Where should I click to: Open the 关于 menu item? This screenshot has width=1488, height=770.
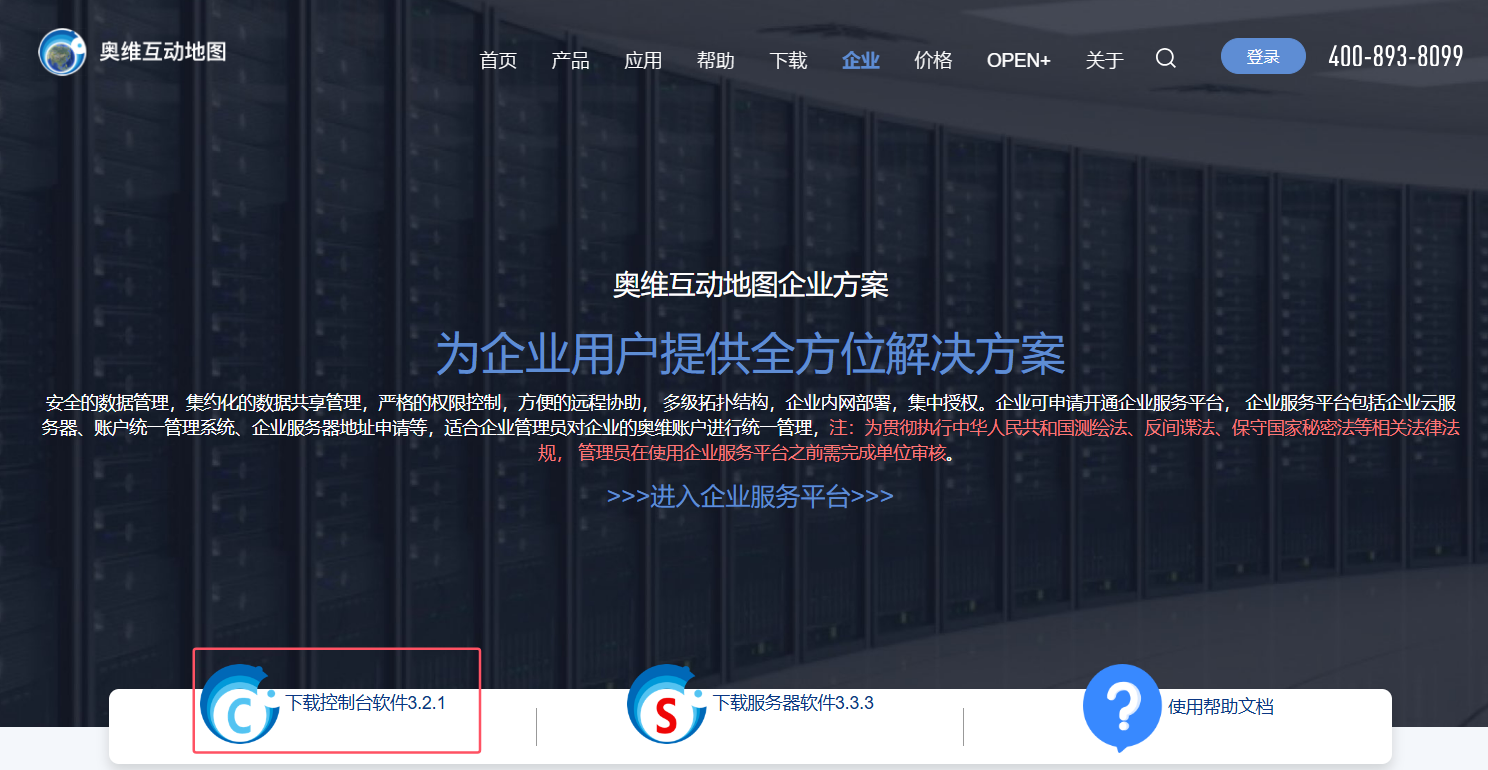point(1104,60)
